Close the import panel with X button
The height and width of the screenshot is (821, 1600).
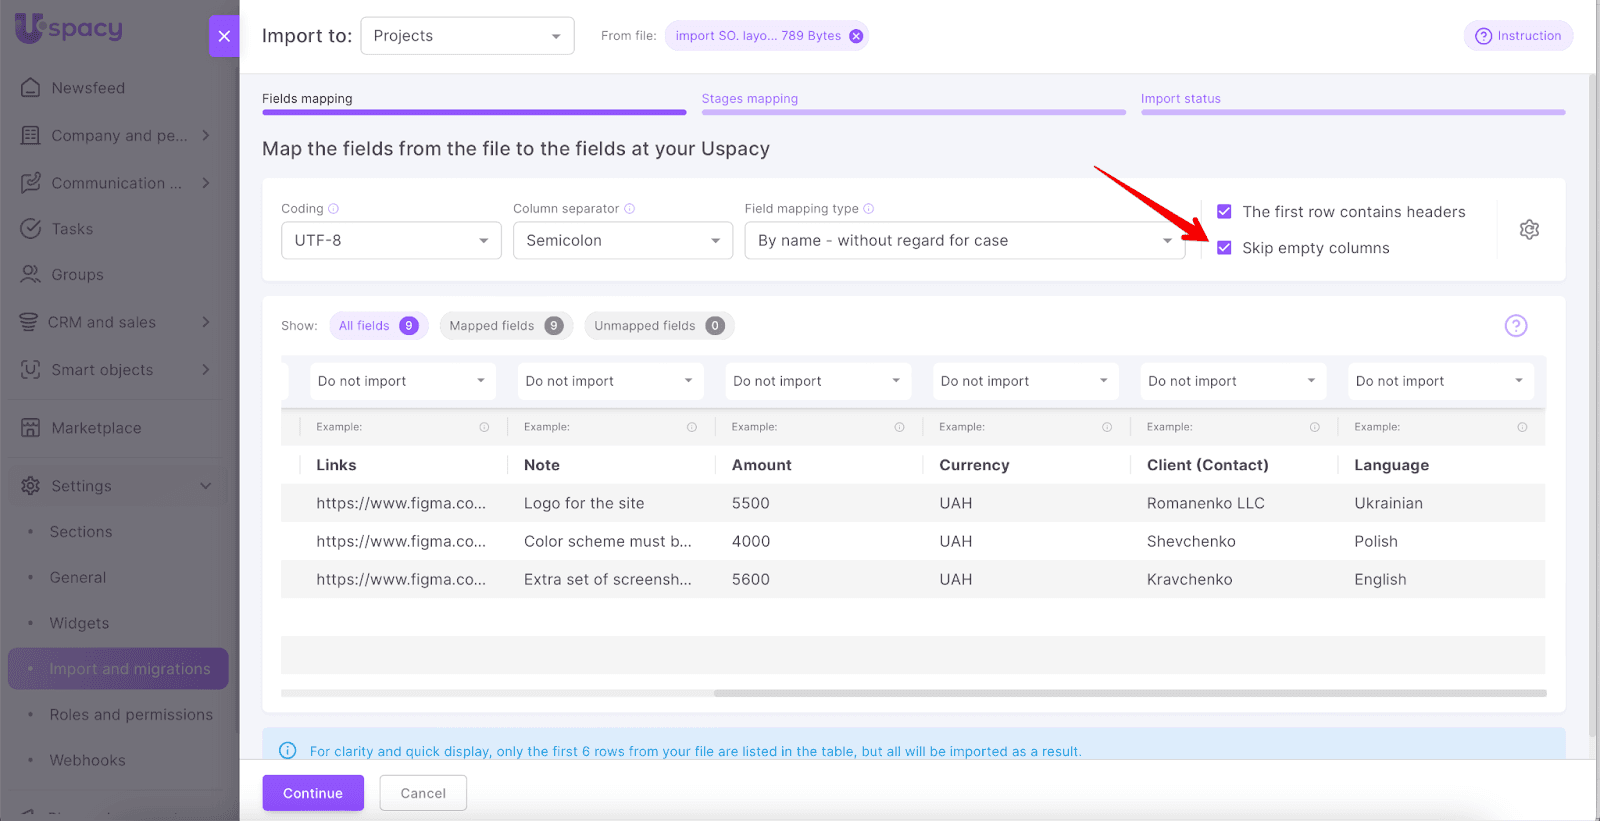[x=224, y=36]
